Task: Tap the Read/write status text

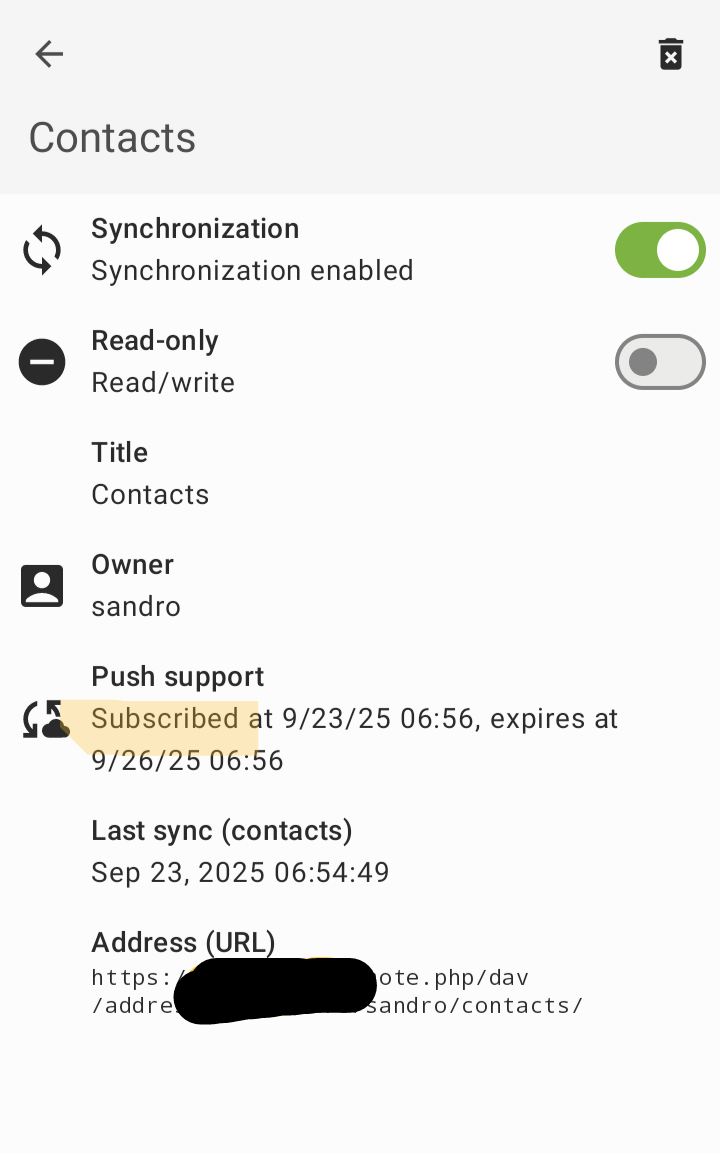Action: 163,383
